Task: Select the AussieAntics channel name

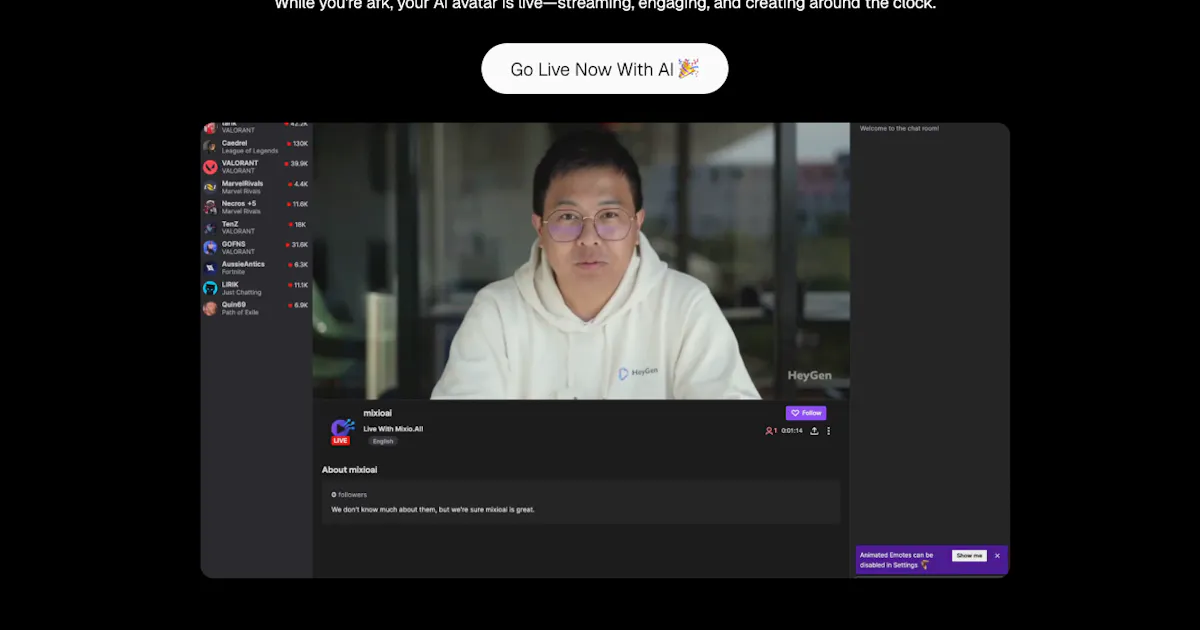Action: (243, 264)
